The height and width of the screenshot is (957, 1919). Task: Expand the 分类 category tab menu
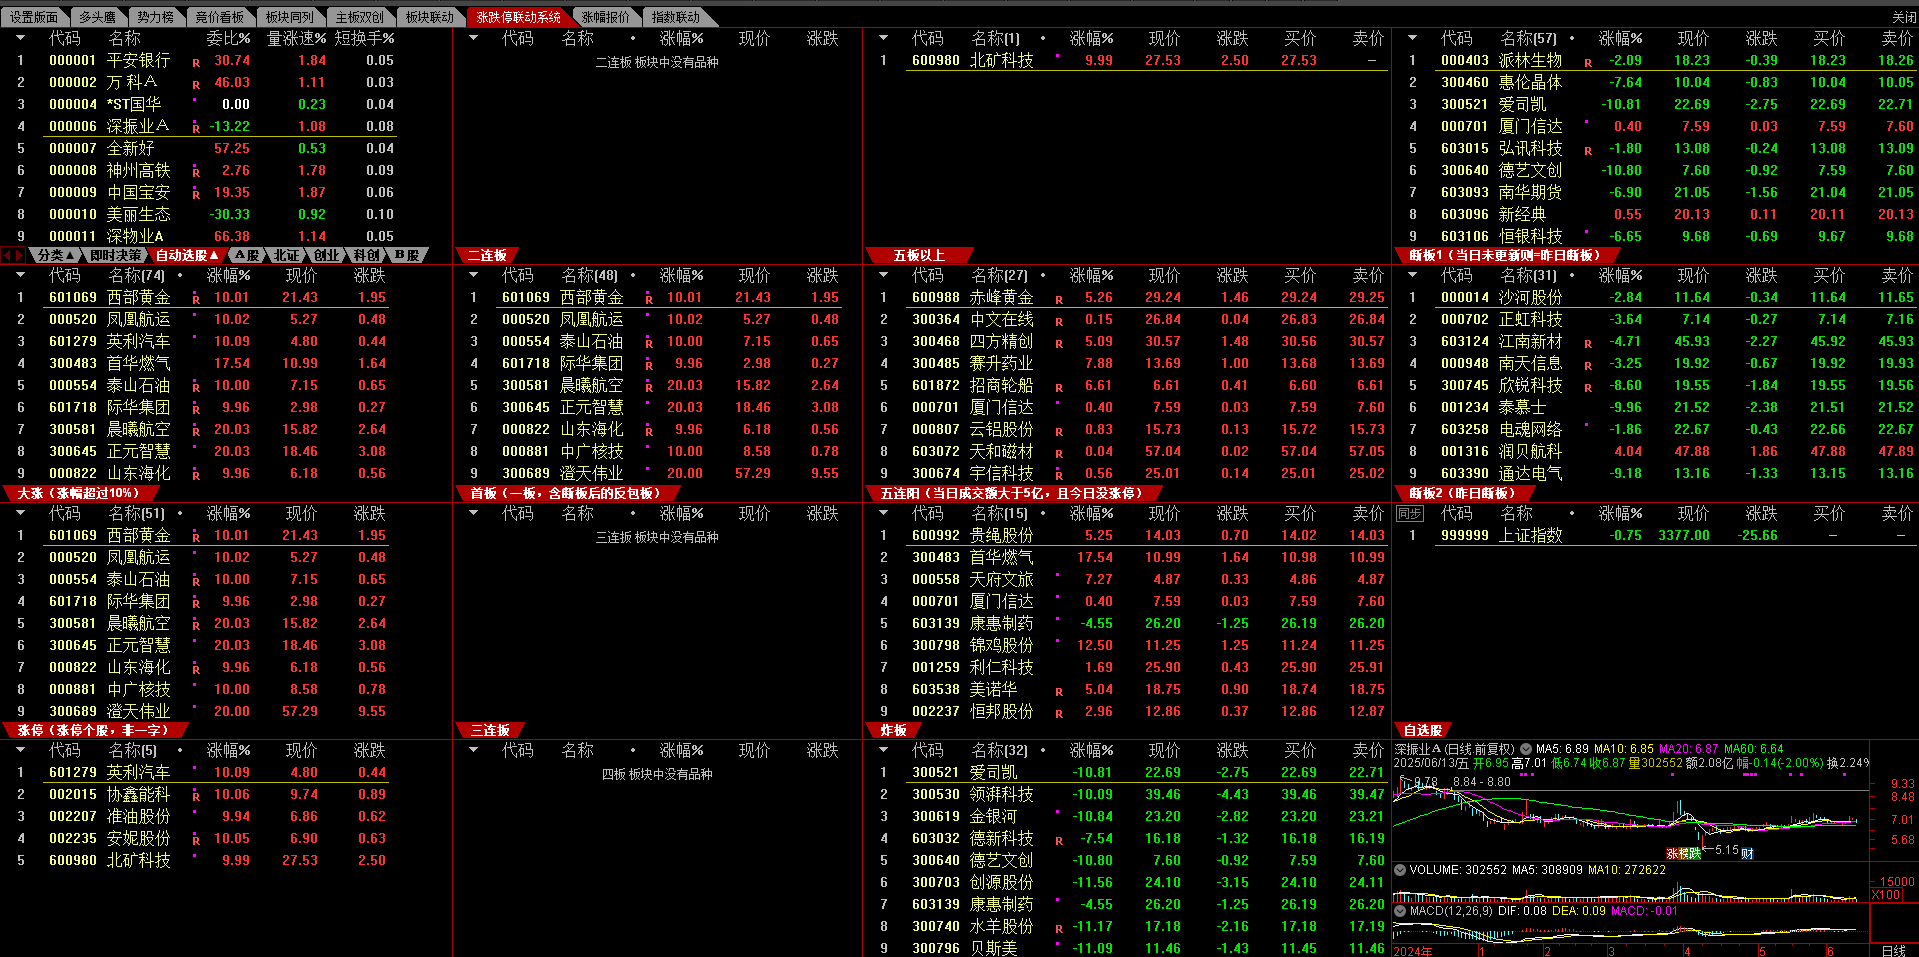point(55,255)
